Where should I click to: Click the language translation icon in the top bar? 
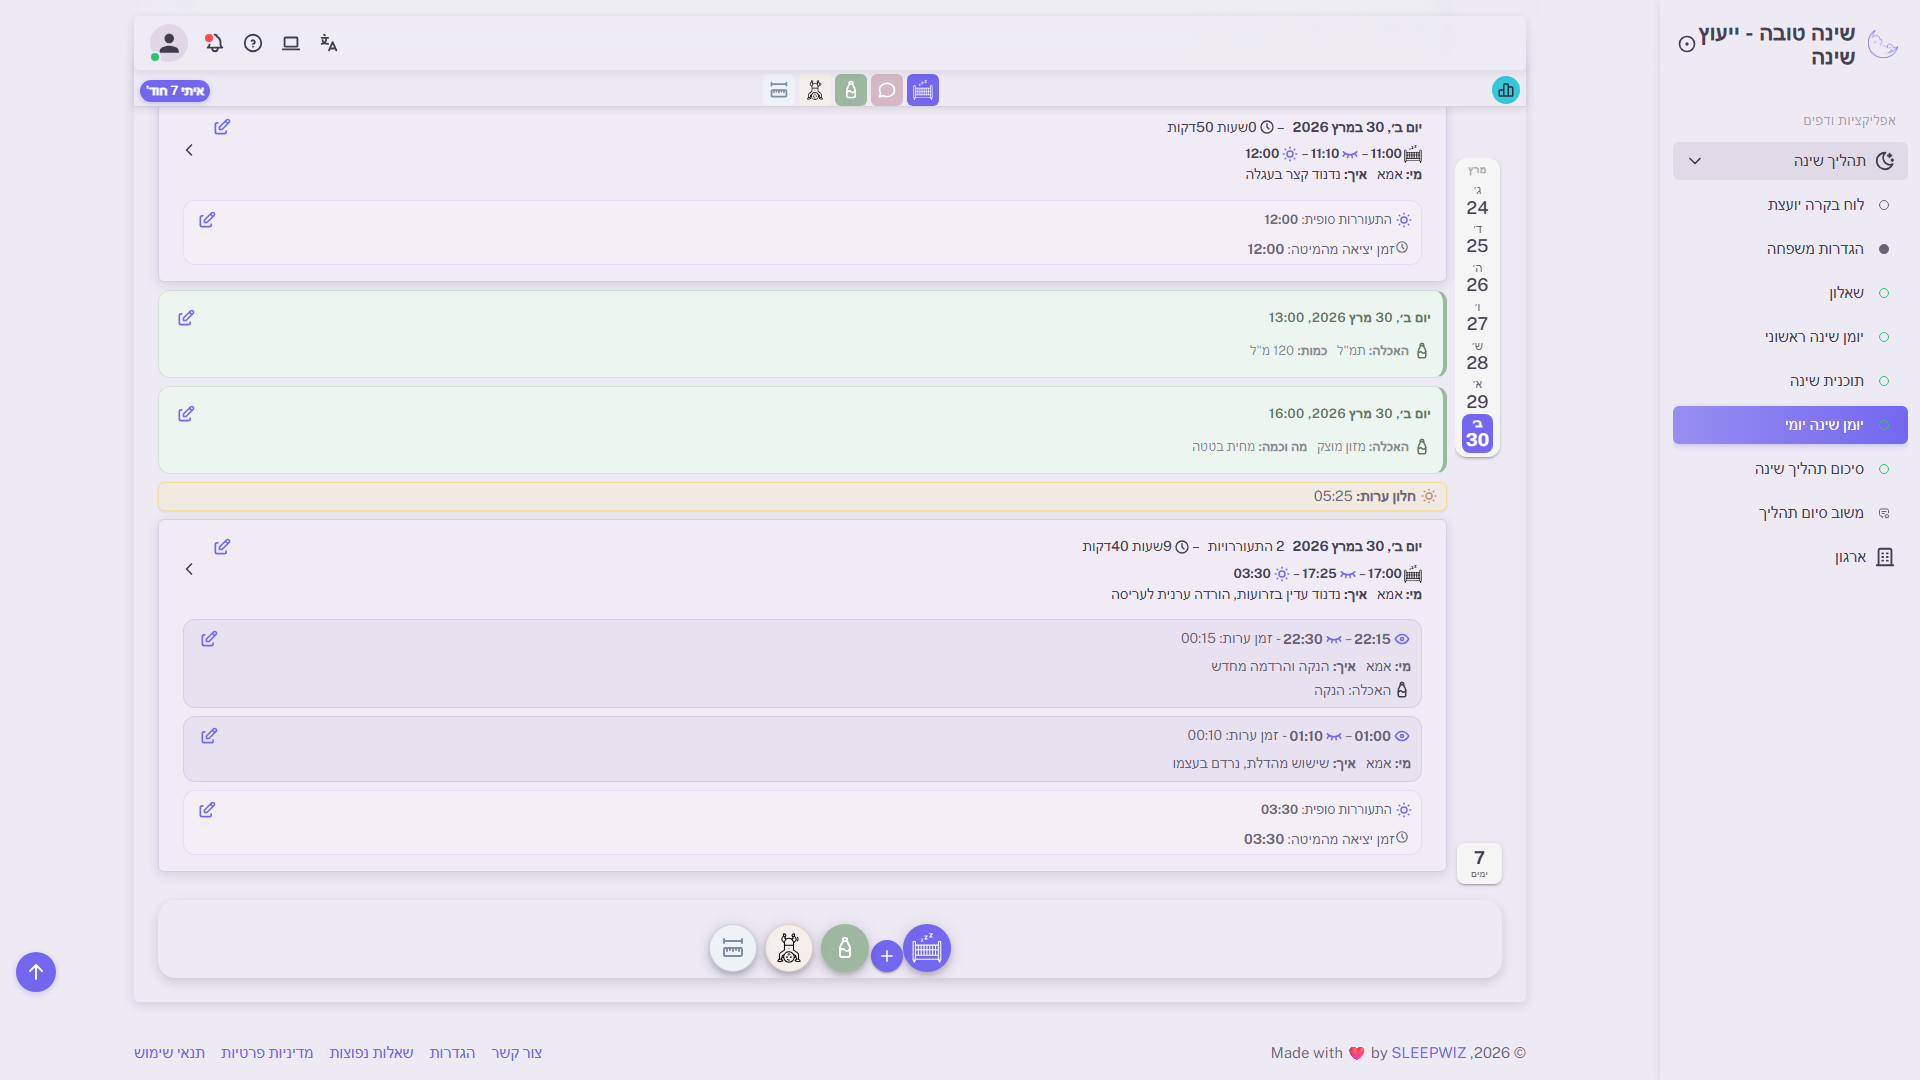(x=328, y=43)
